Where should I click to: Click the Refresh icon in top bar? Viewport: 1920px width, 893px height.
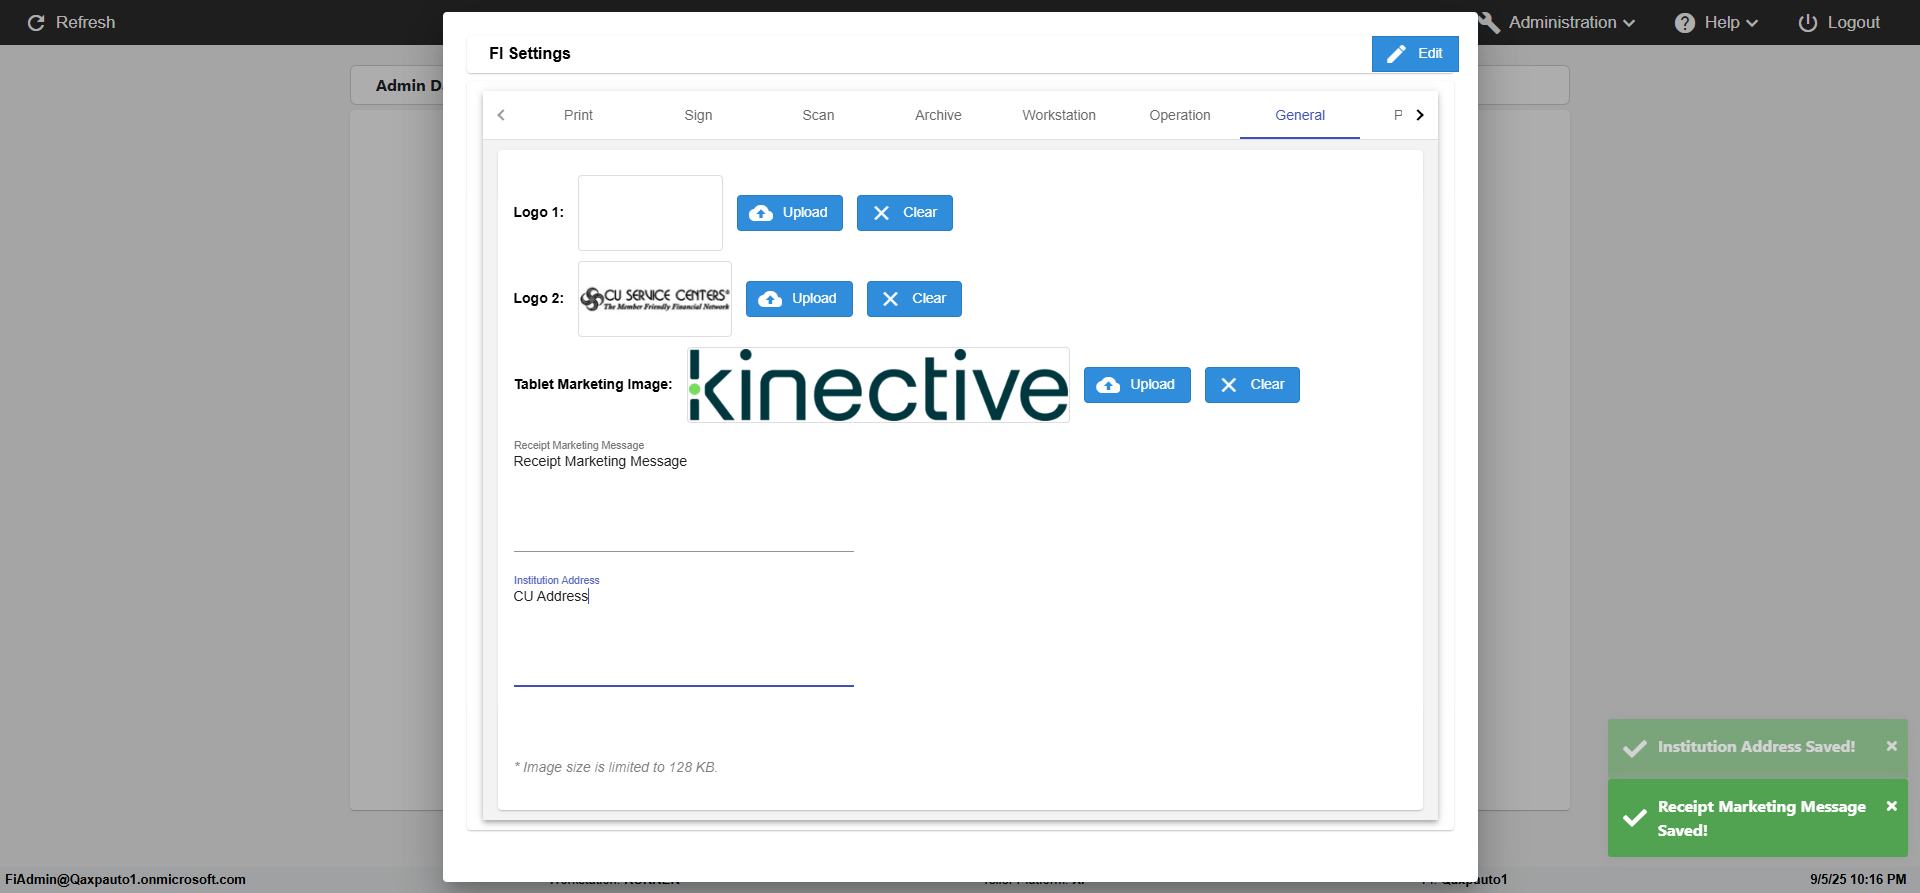pyautogui.click(x=36, y=23)
